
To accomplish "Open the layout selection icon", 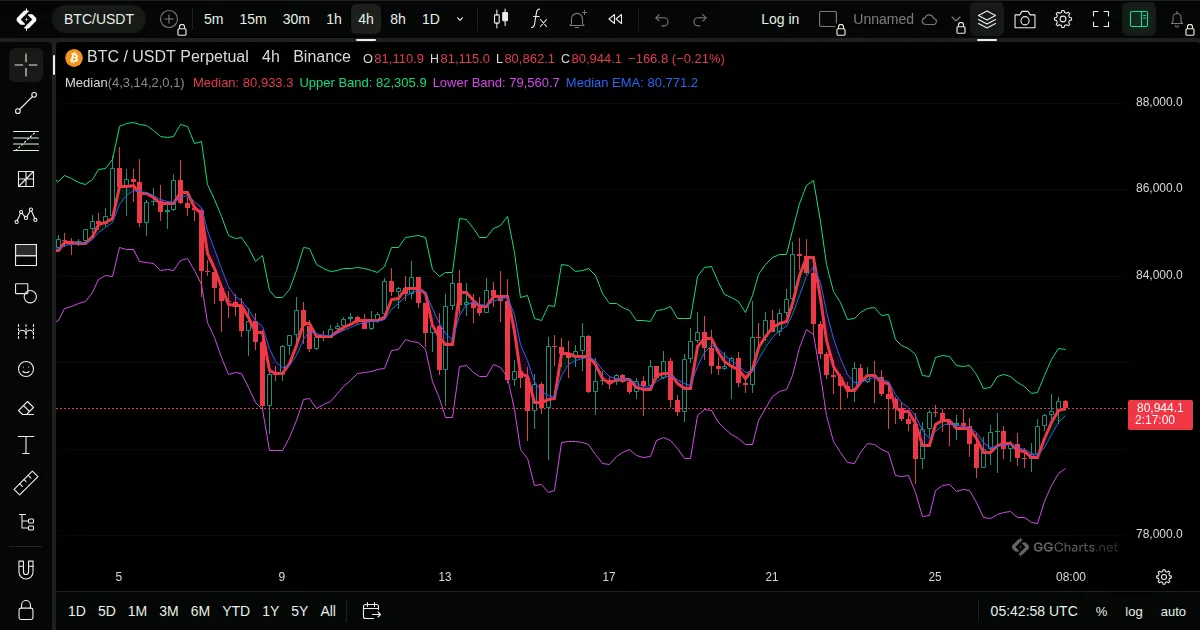I will pos(829,19).
